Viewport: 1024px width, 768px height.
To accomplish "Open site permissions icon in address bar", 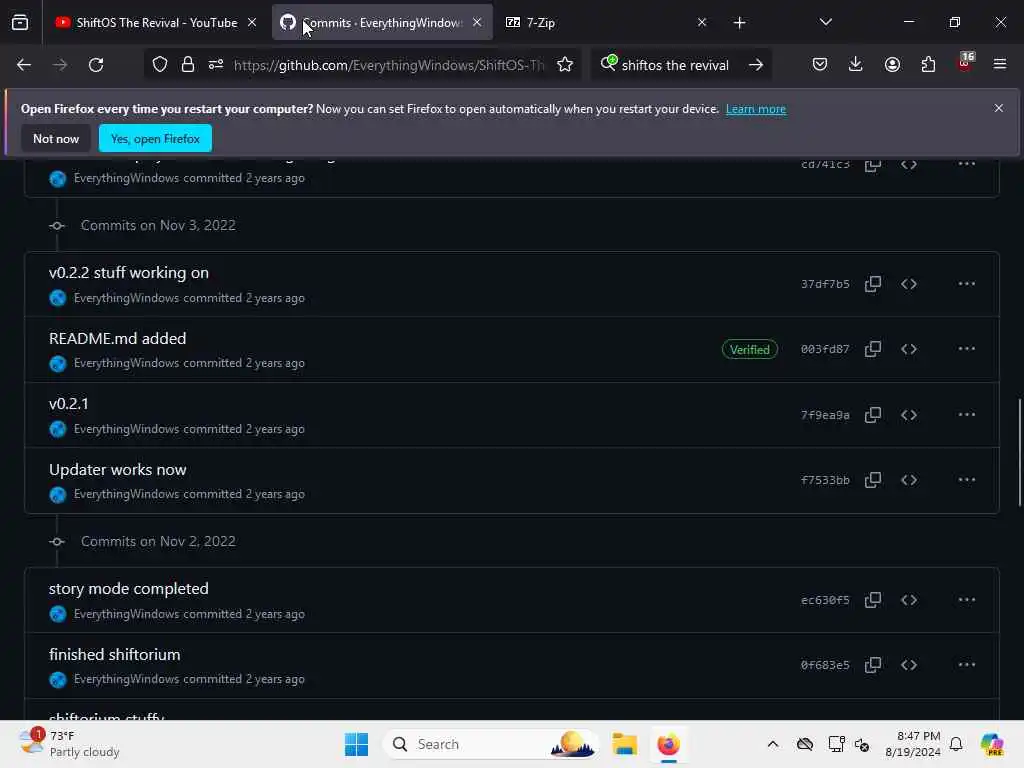I will point(216,65).
